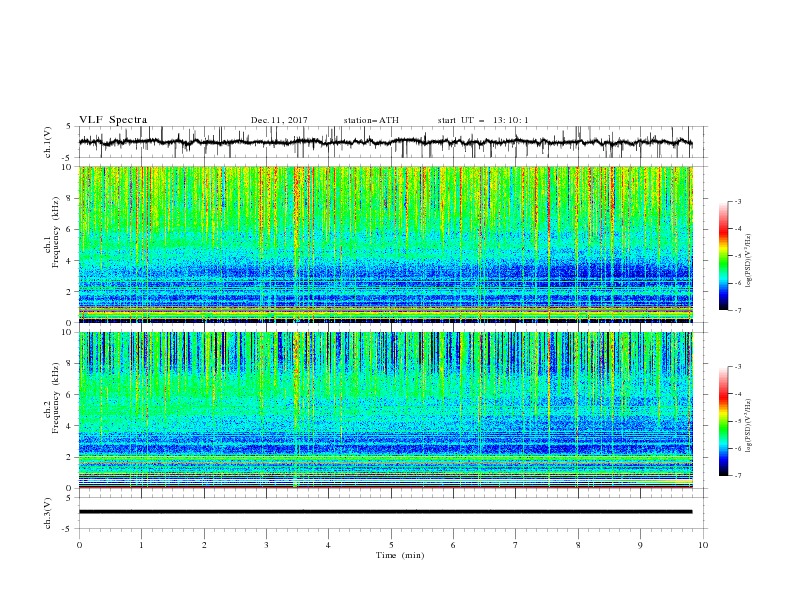This screenshot has width=792, height=612.
Task: Click the "station=ATH" header label
Action: pyautogui.click(x=371, y=120)
